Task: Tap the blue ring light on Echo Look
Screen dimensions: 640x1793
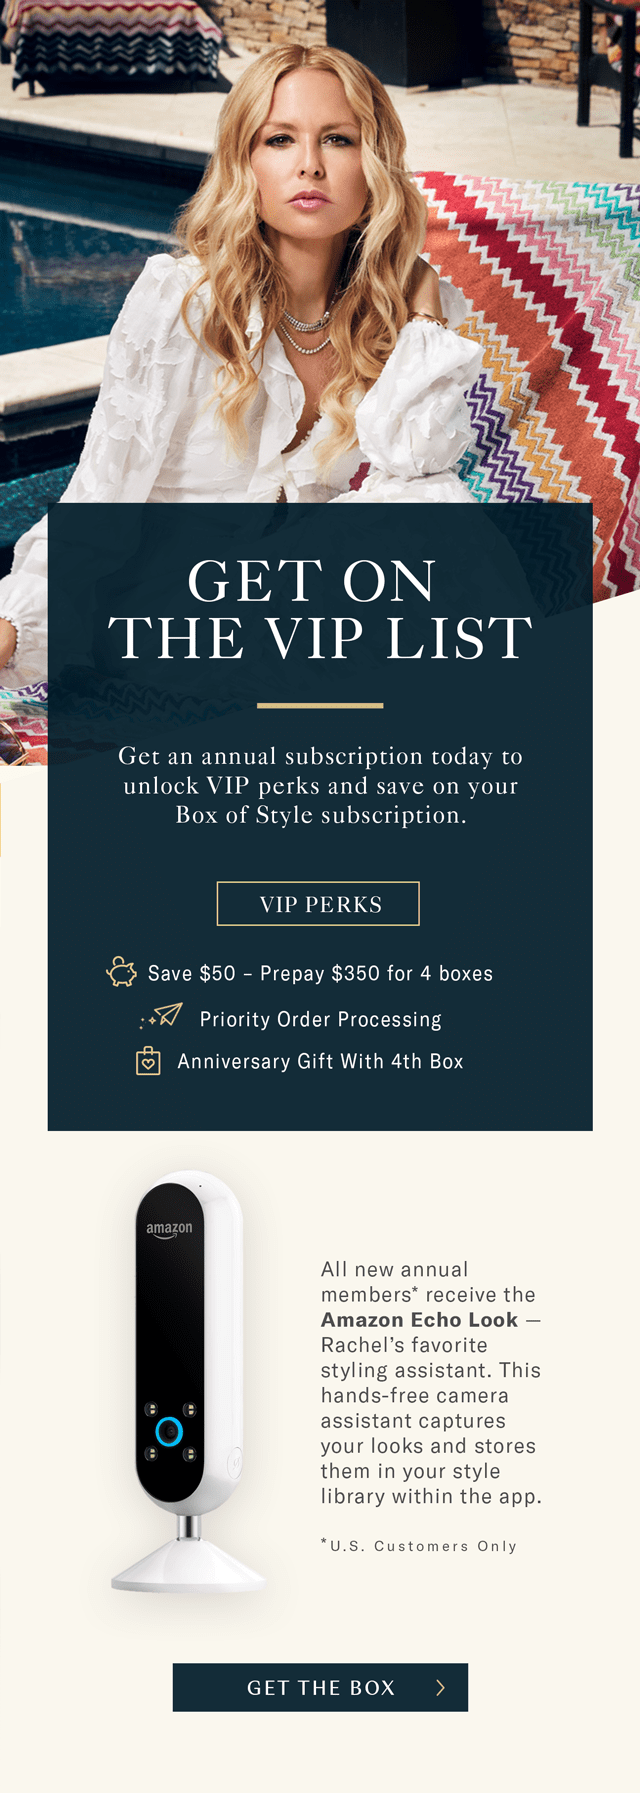Action: point(169,1432)
